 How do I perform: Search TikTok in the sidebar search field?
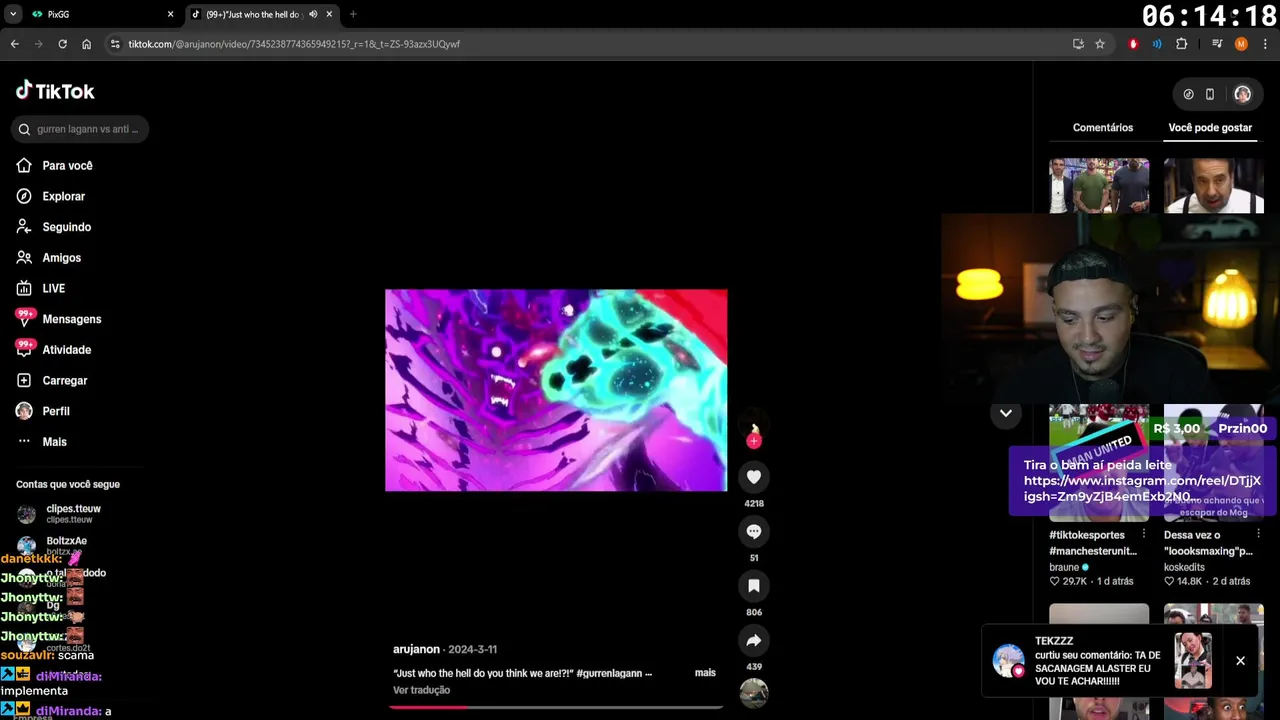click(80, 129)
